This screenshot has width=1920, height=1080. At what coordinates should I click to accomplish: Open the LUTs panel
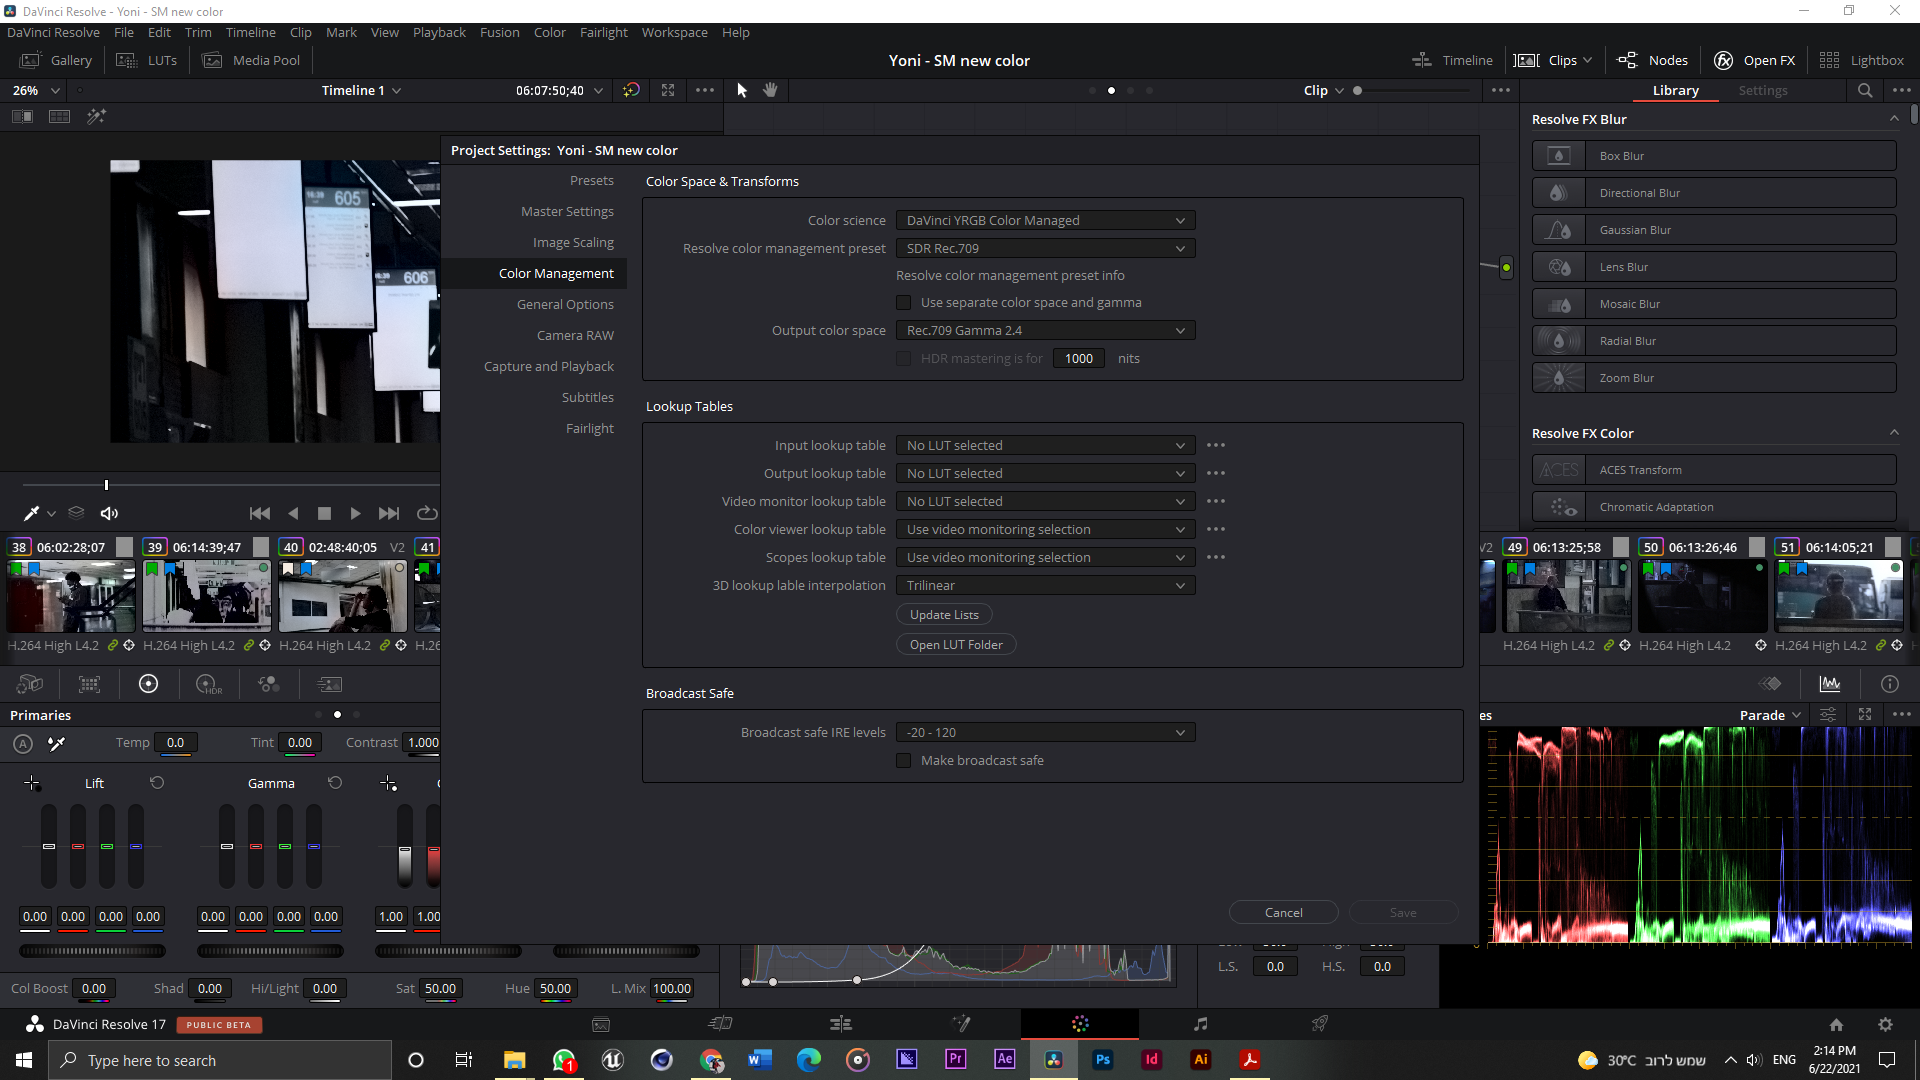pyautogui.click(x=147, y=60)
